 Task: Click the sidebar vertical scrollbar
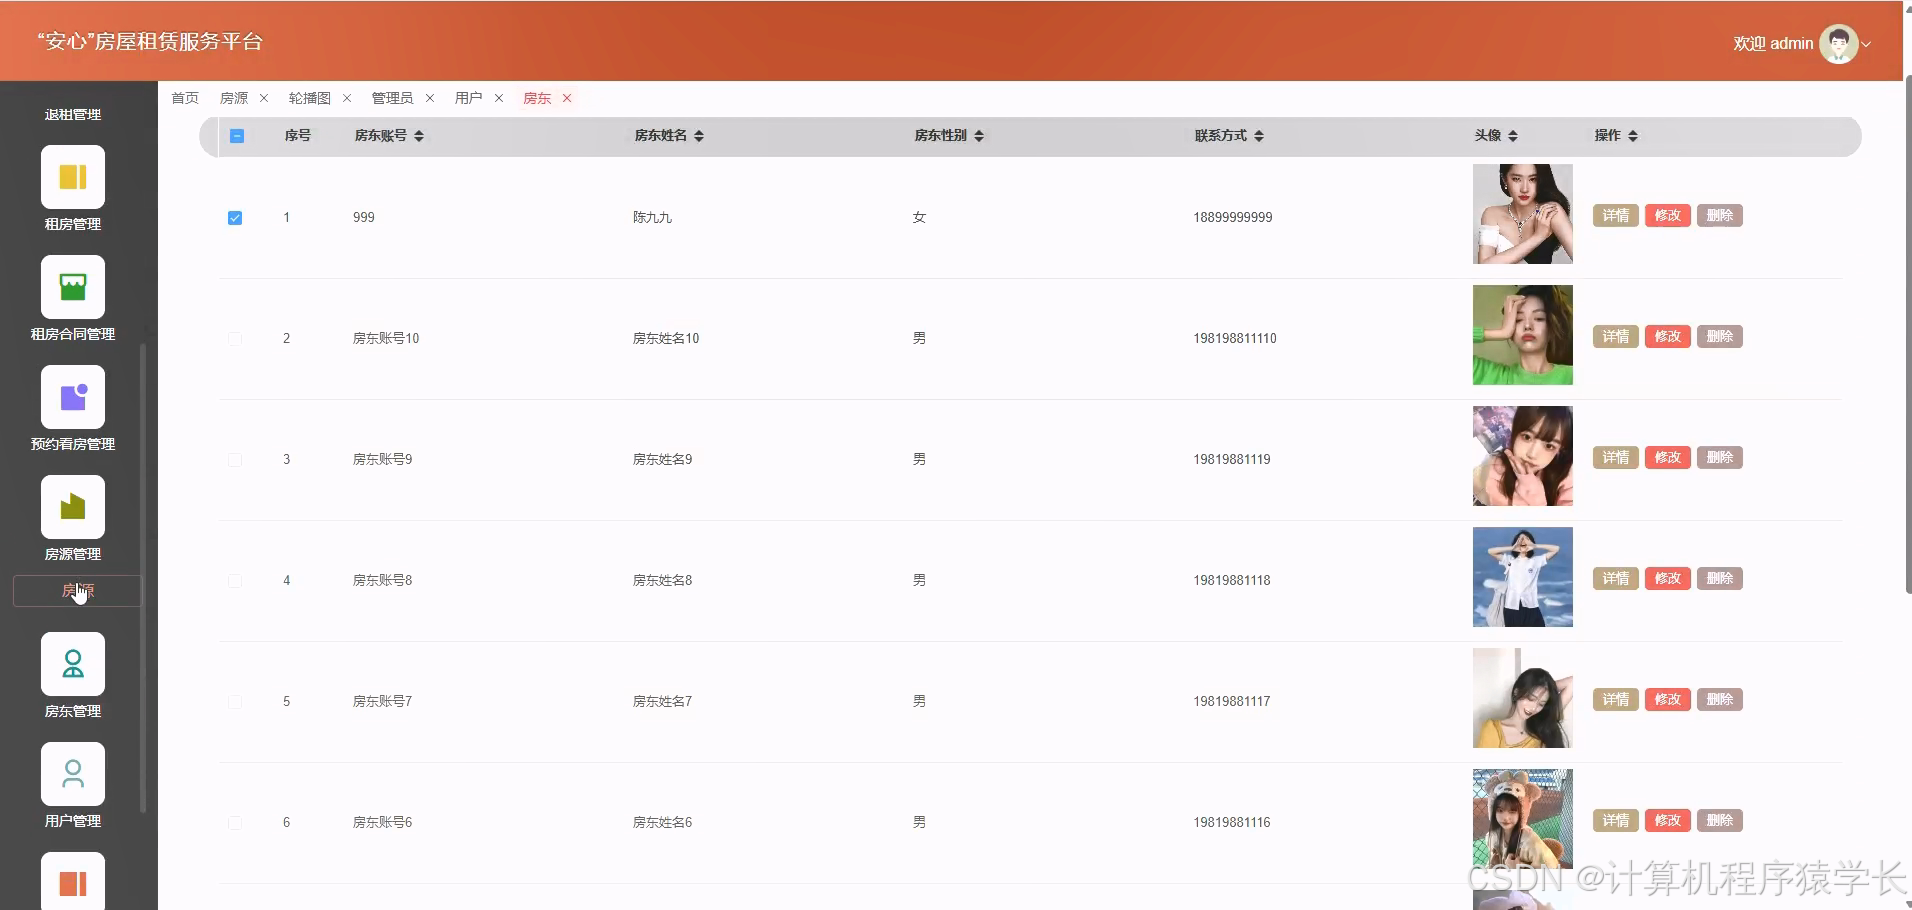(143, 578)
